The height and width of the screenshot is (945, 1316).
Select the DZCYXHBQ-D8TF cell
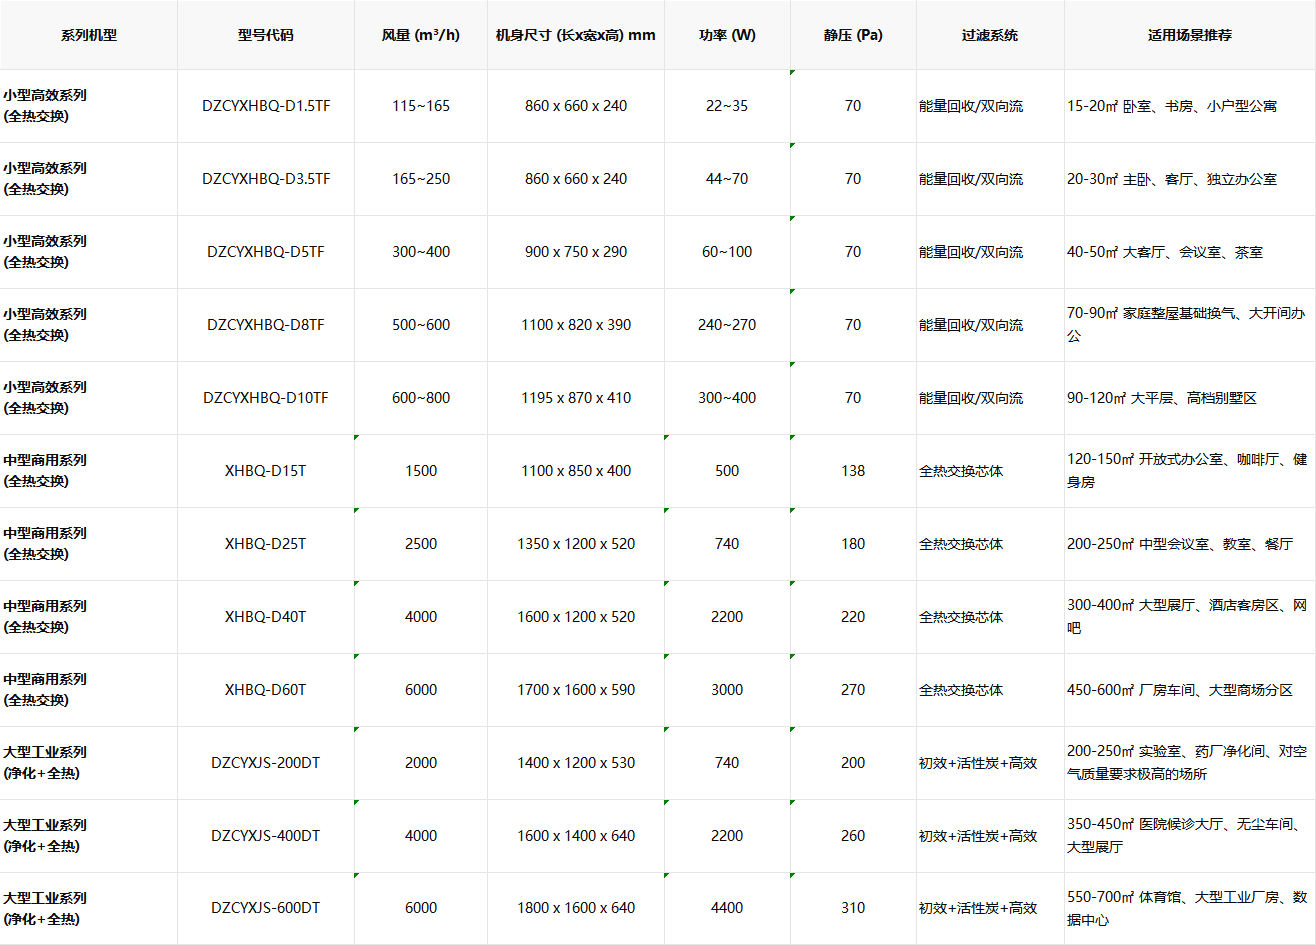(x=266, y=325)
